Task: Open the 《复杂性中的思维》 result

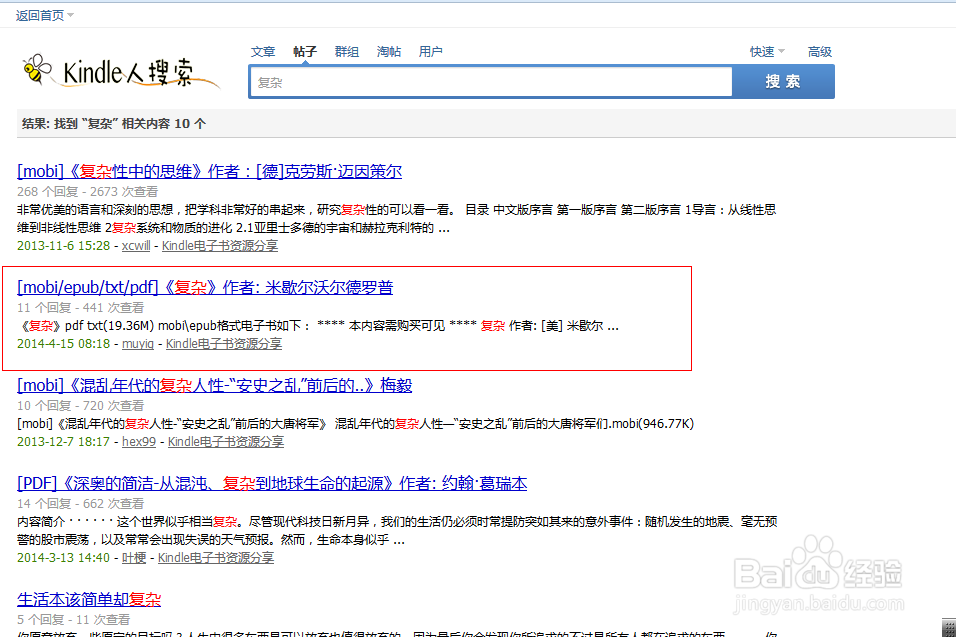Action: [x=210, y=171]
